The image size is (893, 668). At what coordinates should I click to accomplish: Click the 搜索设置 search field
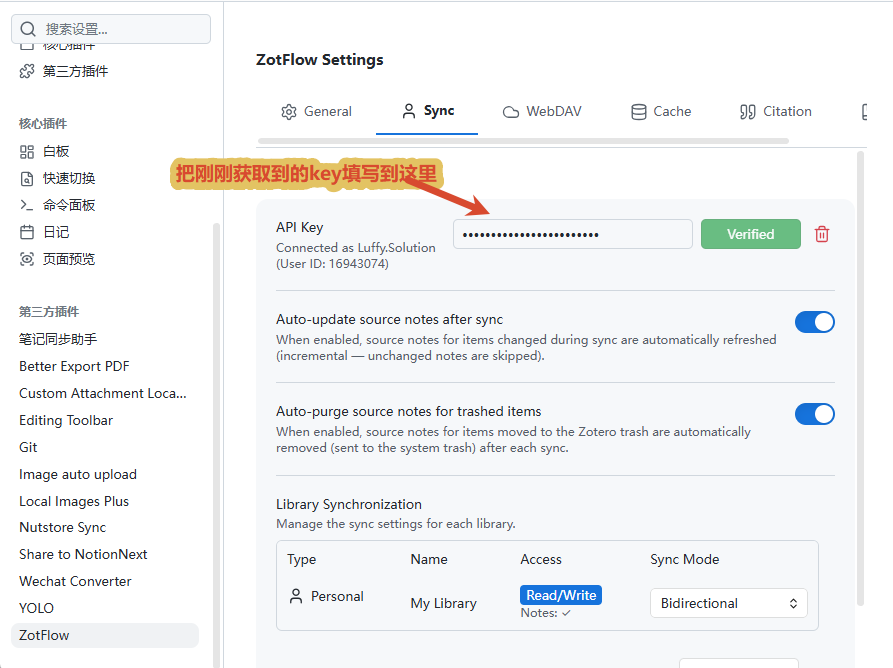[111, 29]
